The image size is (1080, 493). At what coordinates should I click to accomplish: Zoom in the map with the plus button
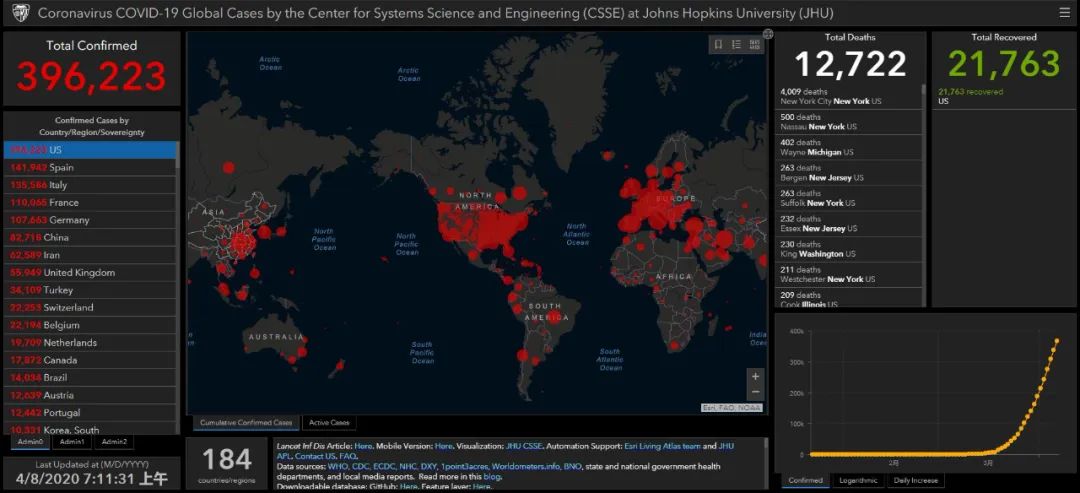pyautogui.click(x=756, y=377)
